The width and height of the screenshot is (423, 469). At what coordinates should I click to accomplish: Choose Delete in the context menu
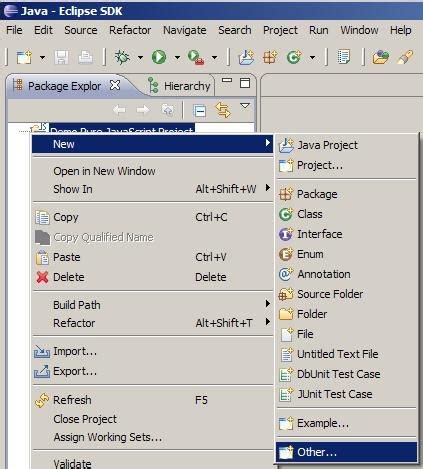click(152, 277)
